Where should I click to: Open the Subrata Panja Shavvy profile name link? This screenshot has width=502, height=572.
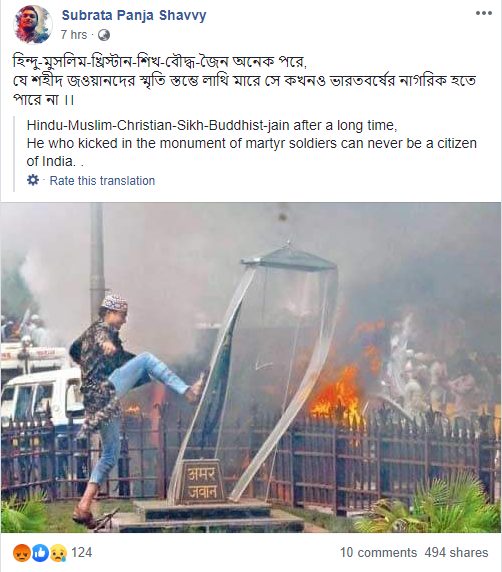tap(134, 15)
